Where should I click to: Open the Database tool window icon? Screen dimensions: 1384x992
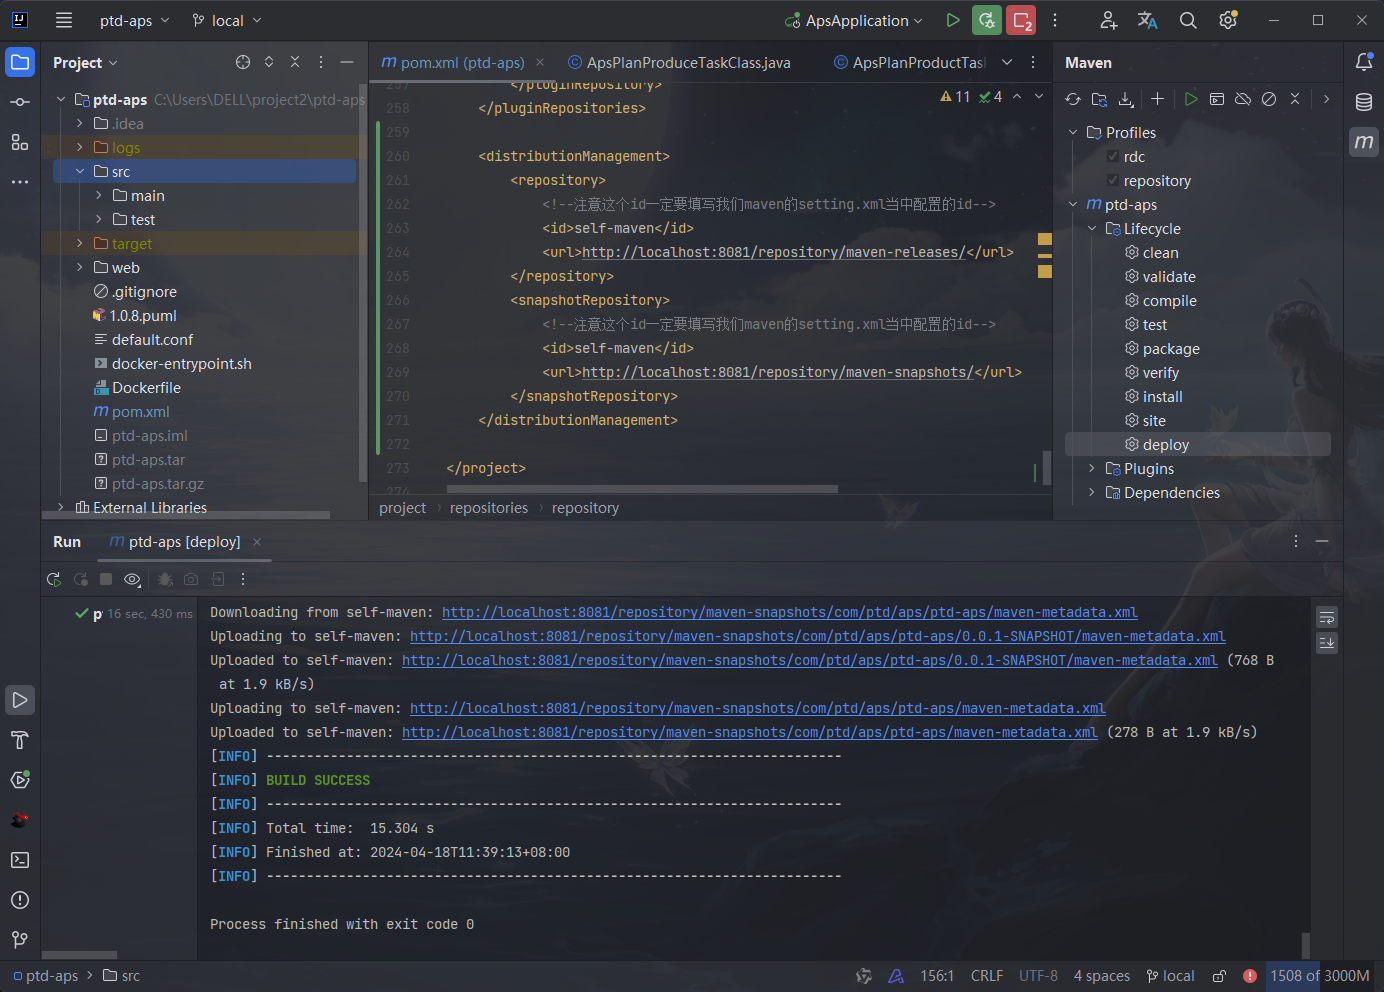point(1364,102)
